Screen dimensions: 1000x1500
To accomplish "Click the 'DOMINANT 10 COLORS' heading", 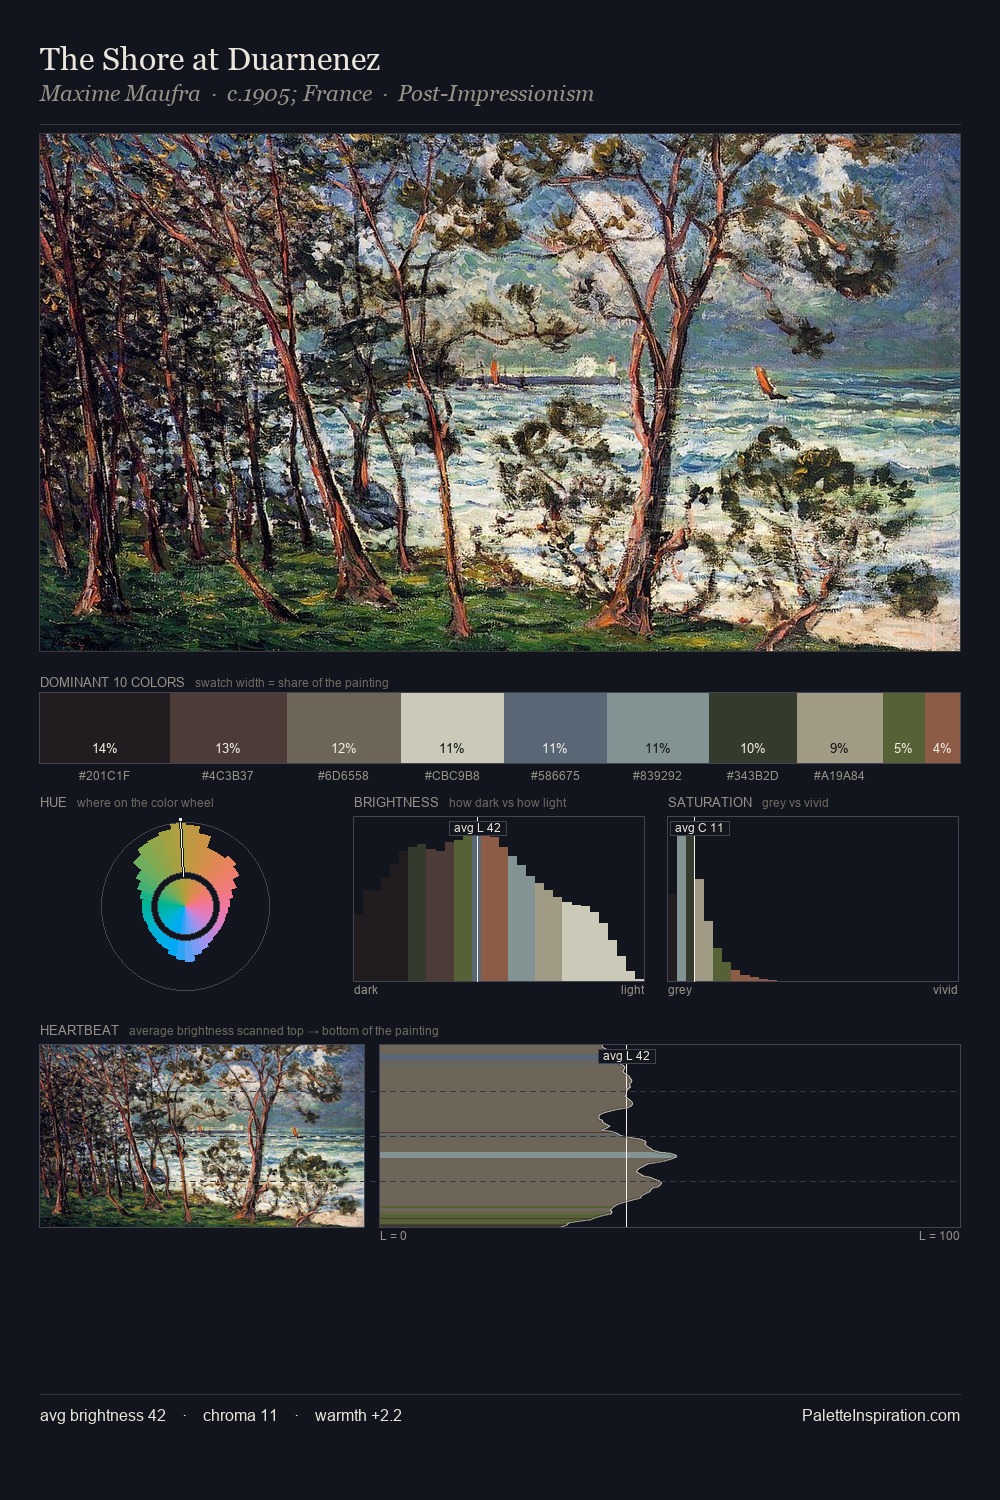I will click(112, 682).
